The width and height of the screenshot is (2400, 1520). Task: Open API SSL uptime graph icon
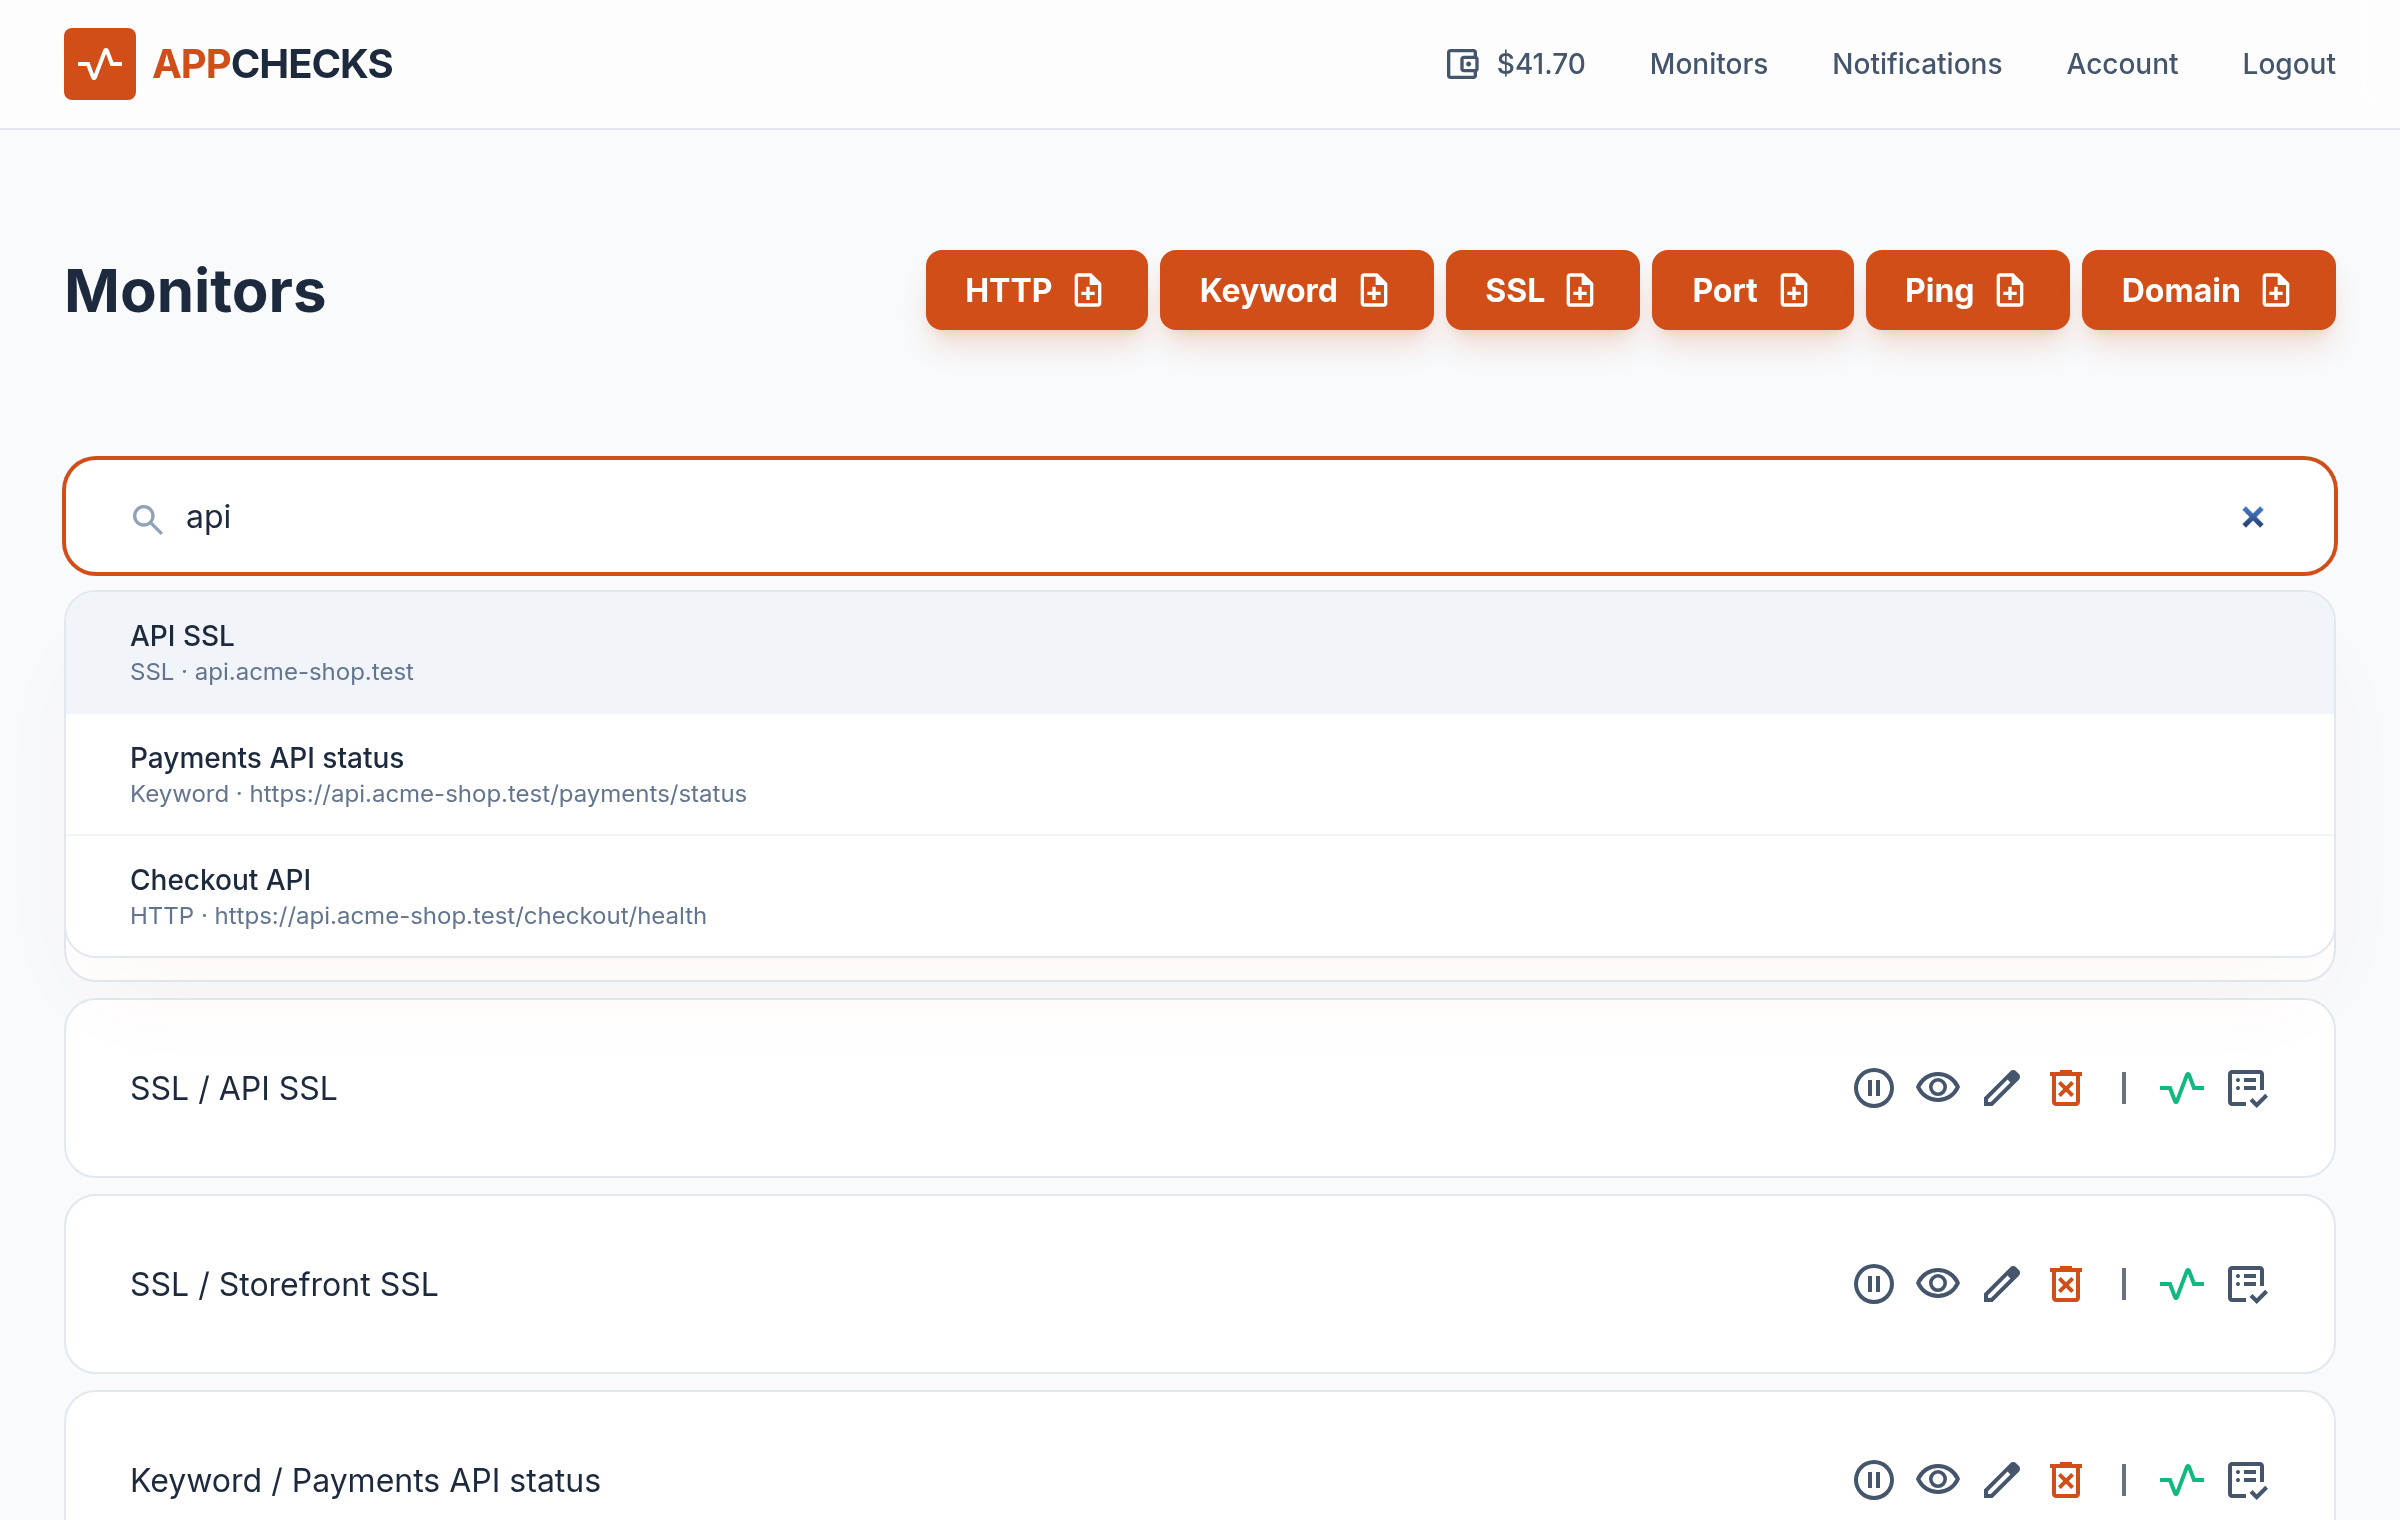tap(2182, 1088)
